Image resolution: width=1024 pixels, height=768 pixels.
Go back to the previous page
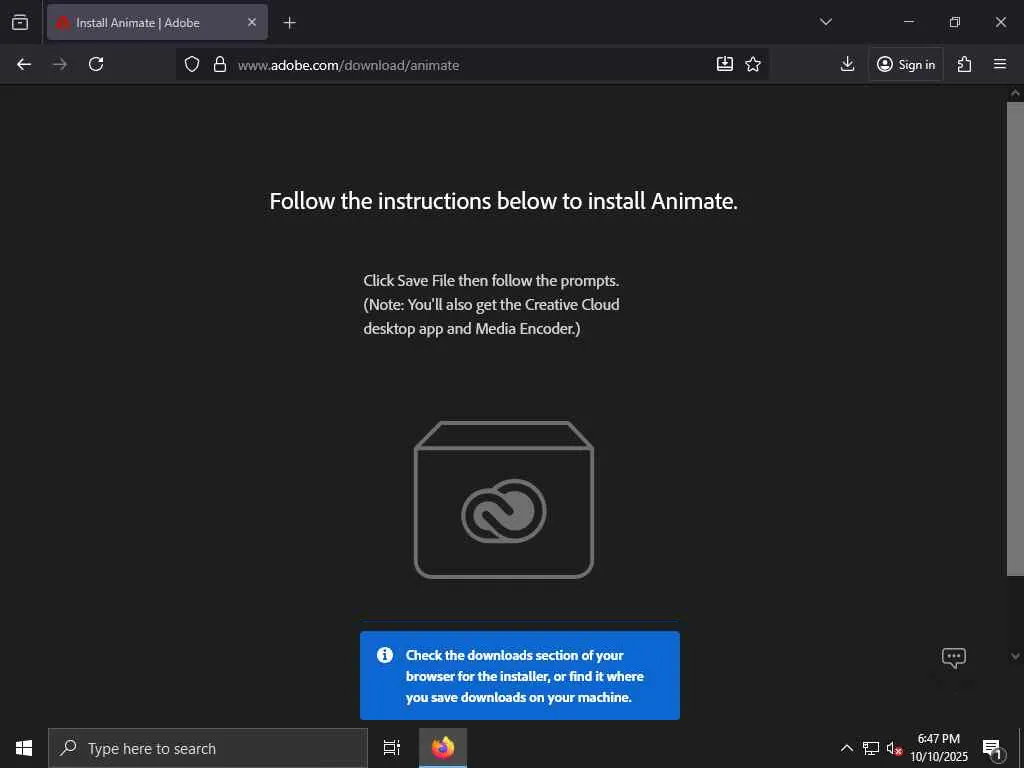[24, 64]
